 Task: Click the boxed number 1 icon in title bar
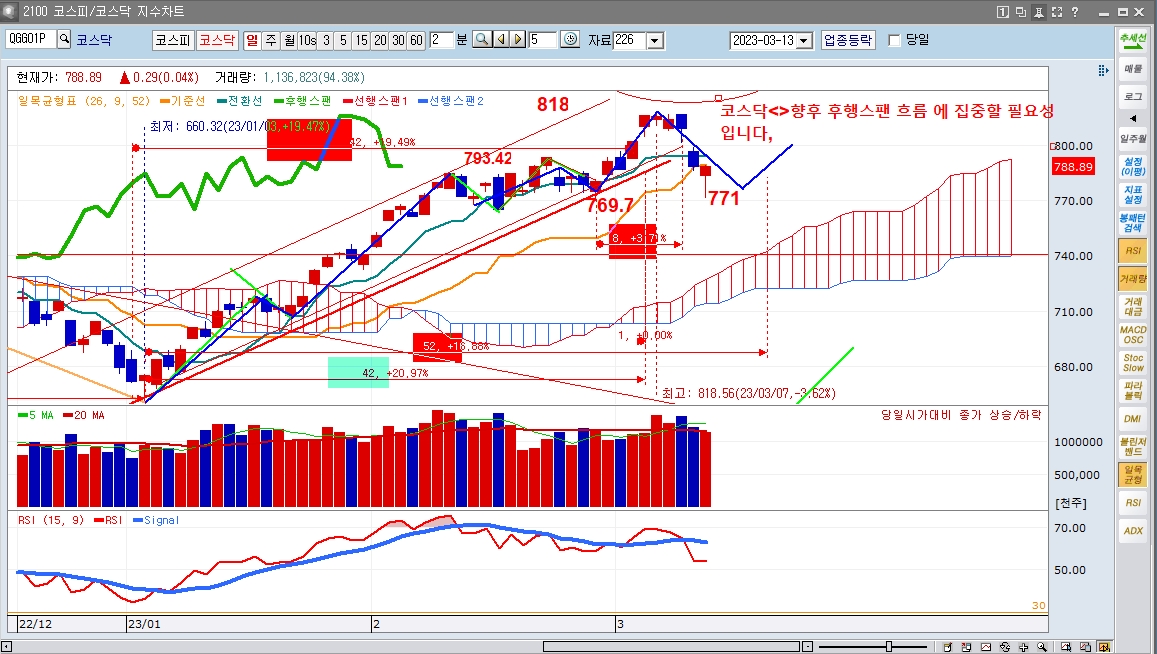pos(1002,12)
